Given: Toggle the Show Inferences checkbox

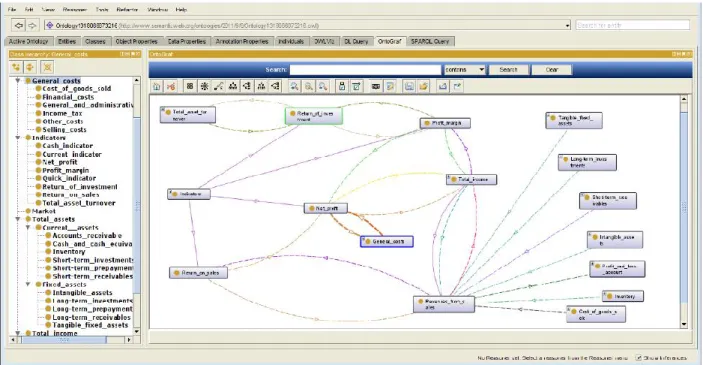Looking at the screenshot, I should 638,357.
